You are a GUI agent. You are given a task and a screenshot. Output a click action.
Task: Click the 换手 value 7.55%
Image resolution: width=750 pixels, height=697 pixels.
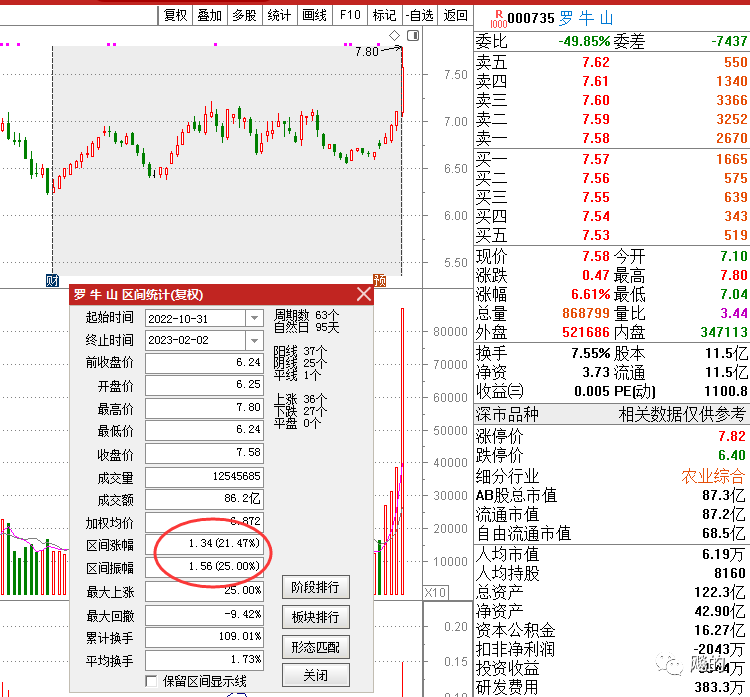click(x=591, y=354)
